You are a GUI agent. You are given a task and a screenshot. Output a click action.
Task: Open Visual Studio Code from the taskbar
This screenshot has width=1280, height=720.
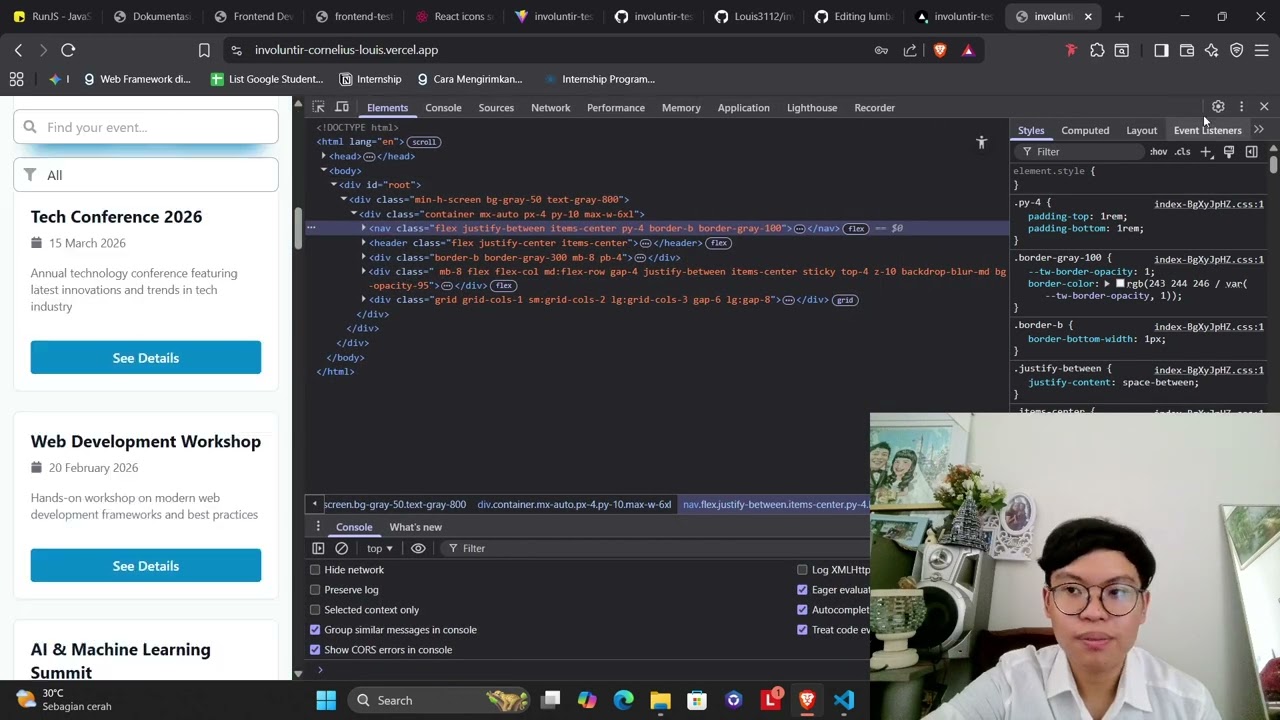coord(844,700)
